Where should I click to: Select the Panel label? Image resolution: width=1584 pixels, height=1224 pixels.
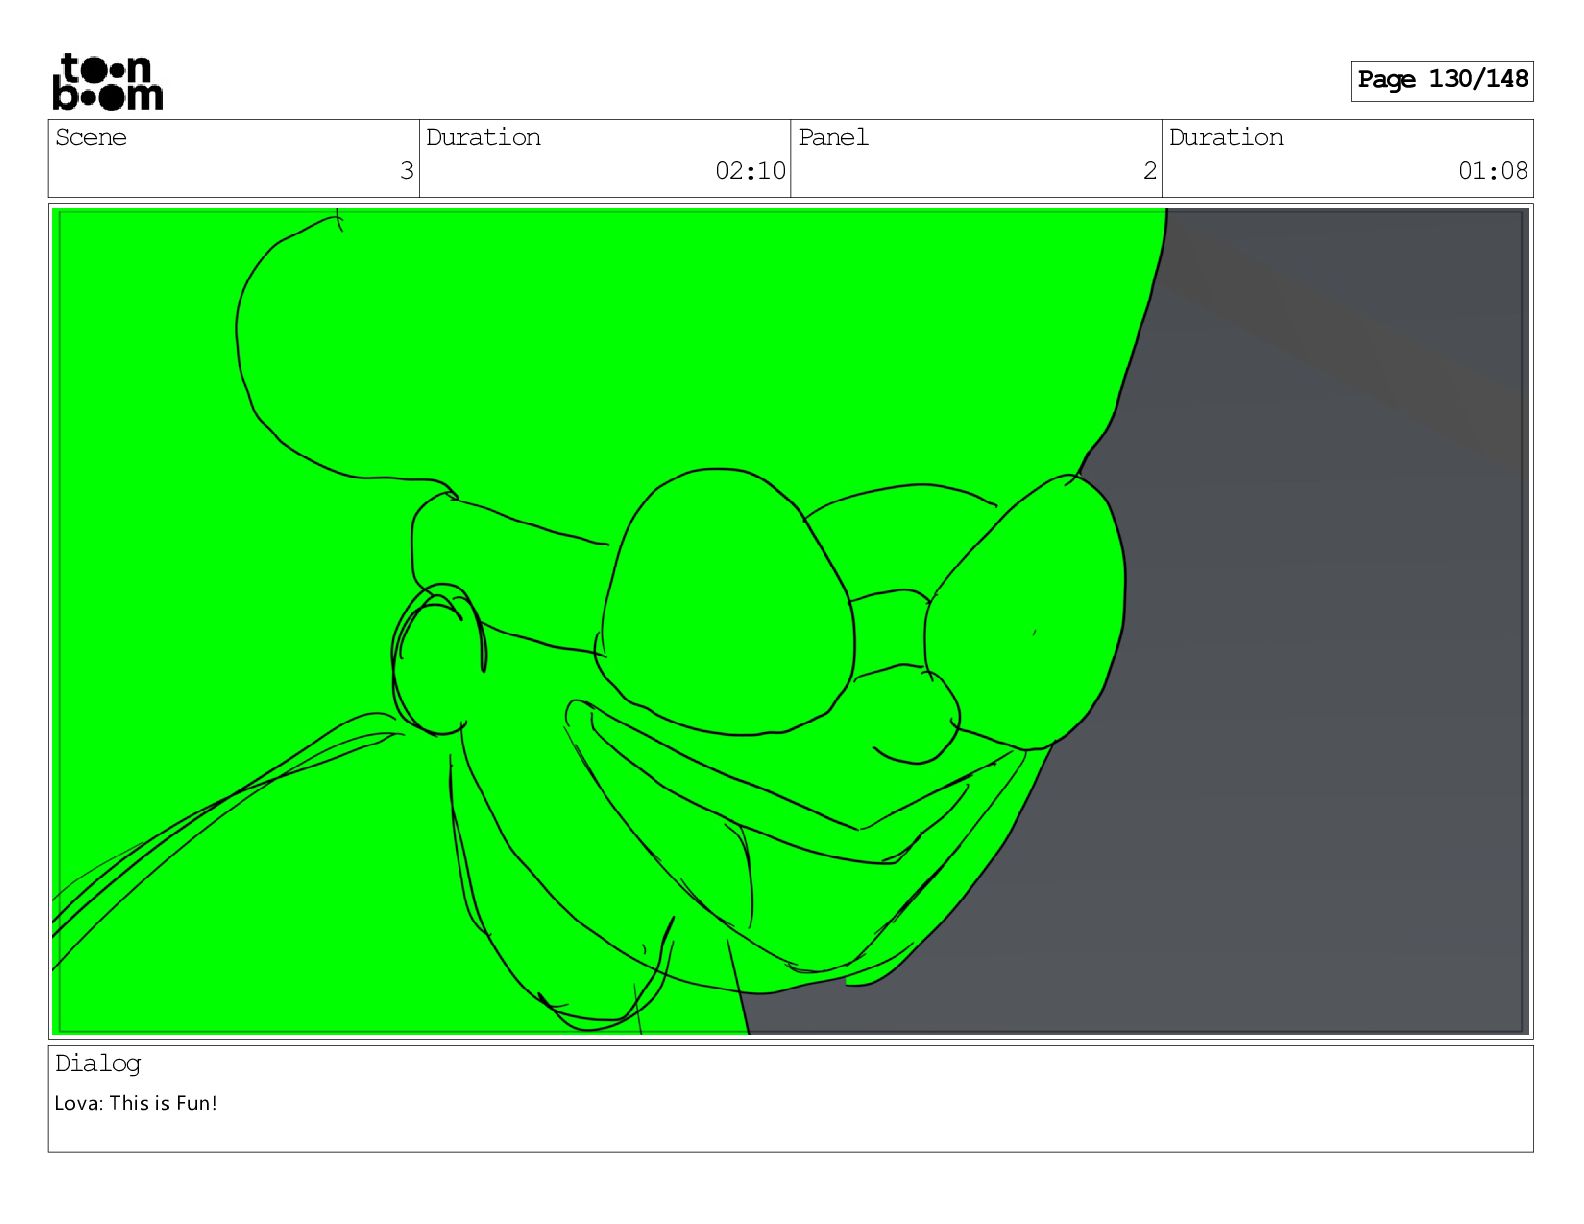pyautogui.click(x=833, y=138)
